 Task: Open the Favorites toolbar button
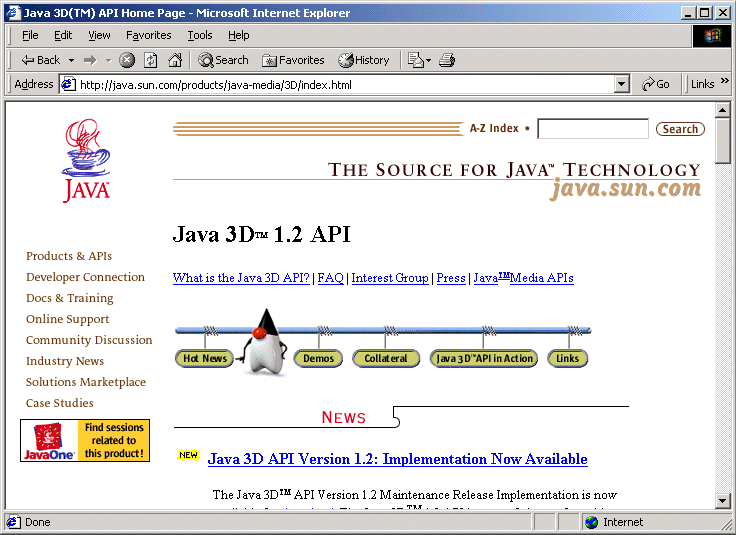293,60
